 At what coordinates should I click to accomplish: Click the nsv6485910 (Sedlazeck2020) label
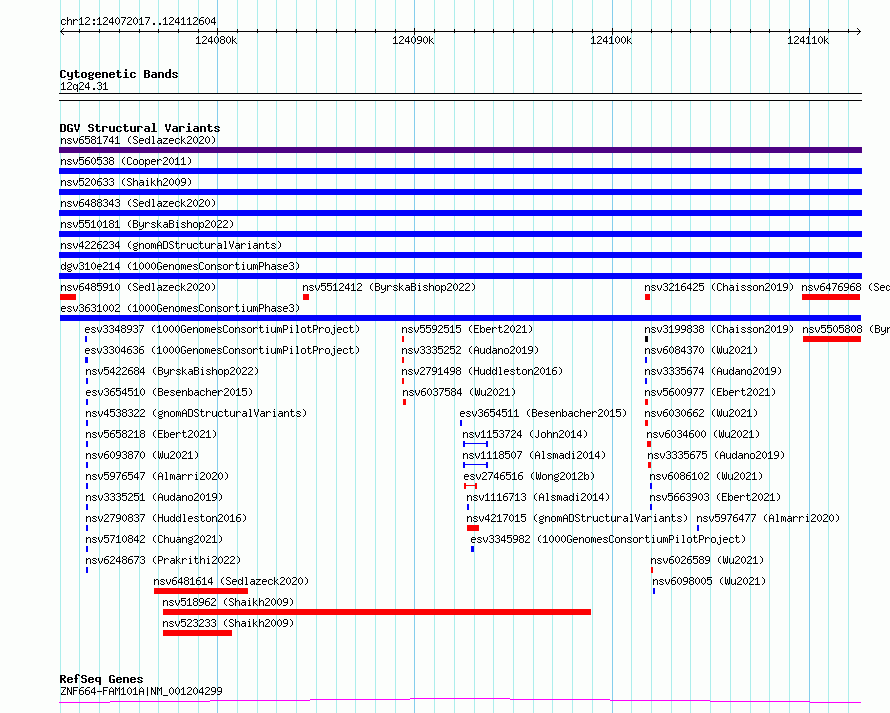[x=138, y=287]
